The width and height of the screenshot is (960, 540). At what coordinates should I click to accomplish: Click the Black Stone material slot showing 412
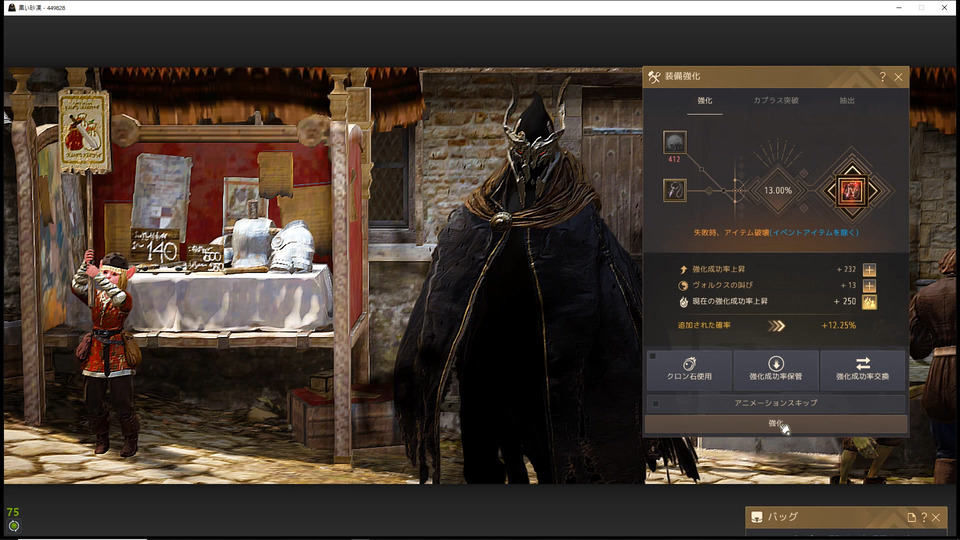pos(675,142)
